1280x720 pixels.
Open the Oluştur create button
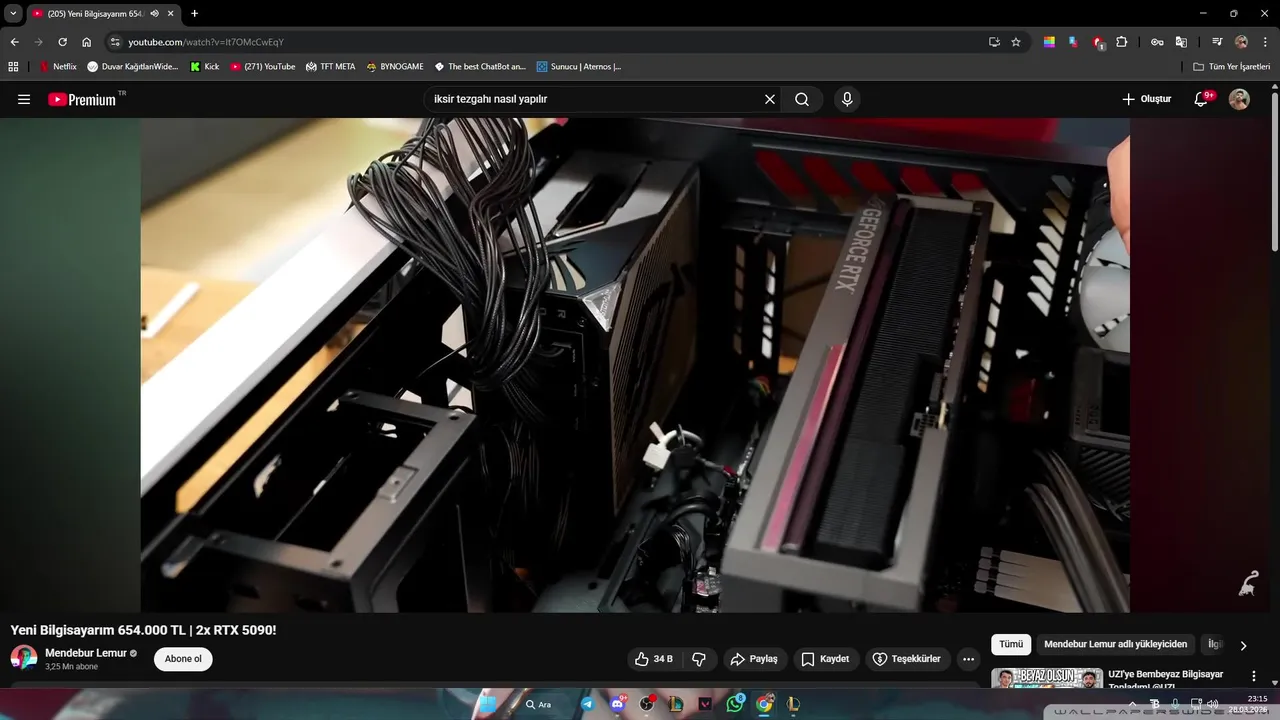pyautogui.click(x=1146, y=99)
